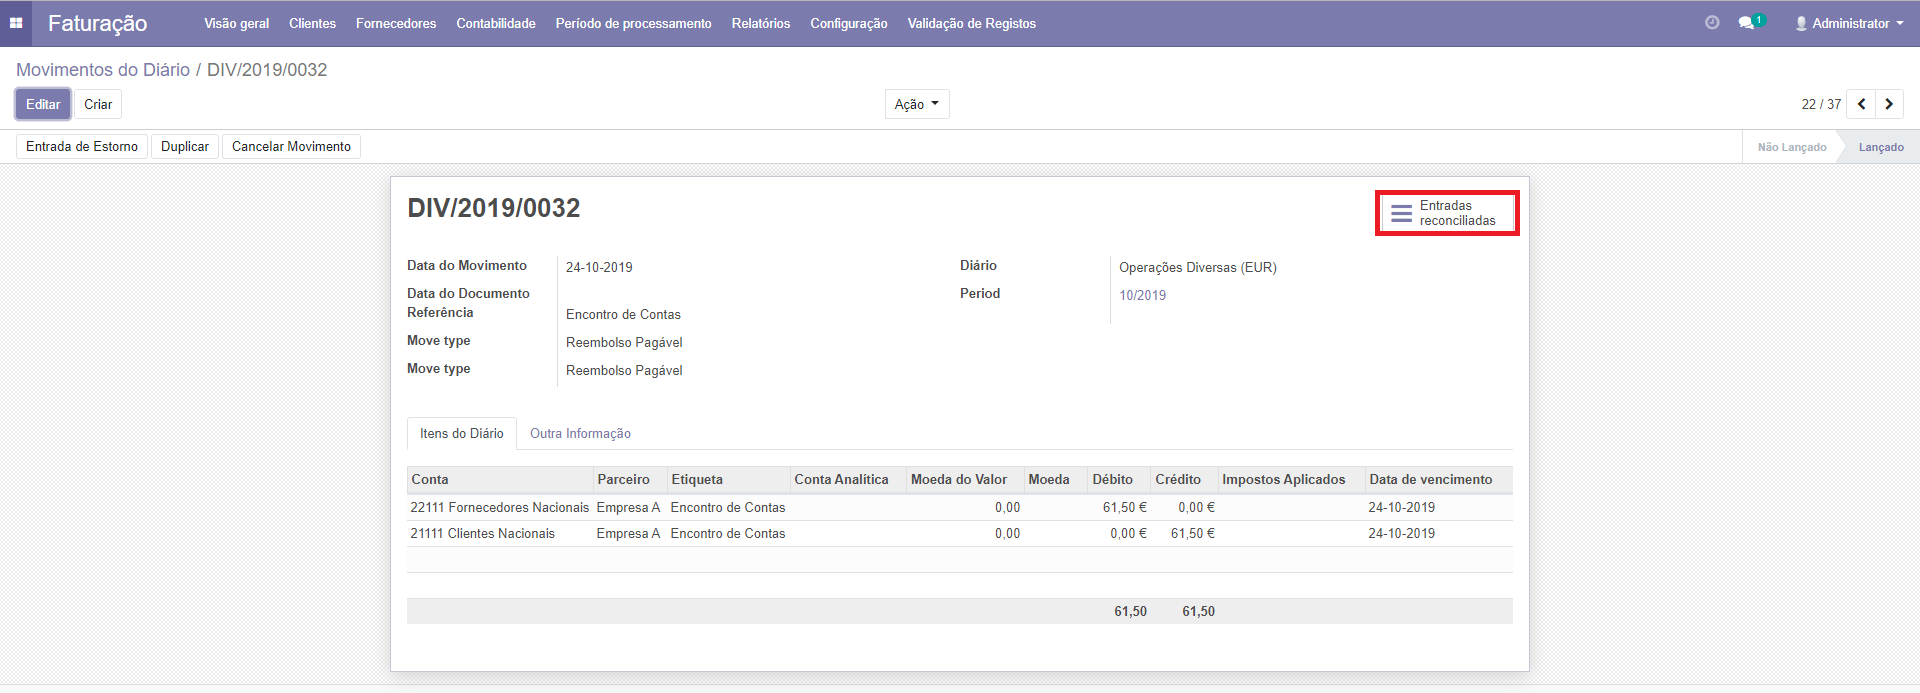Click Cancelar Movimento button

click(291, 146)
